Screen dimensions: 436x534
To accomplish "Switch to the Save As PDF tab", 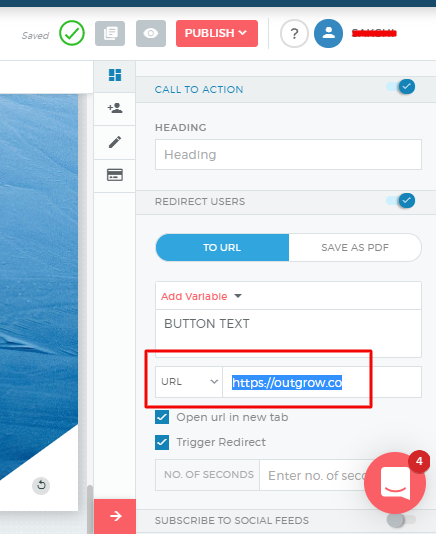I will pos(355,248).
